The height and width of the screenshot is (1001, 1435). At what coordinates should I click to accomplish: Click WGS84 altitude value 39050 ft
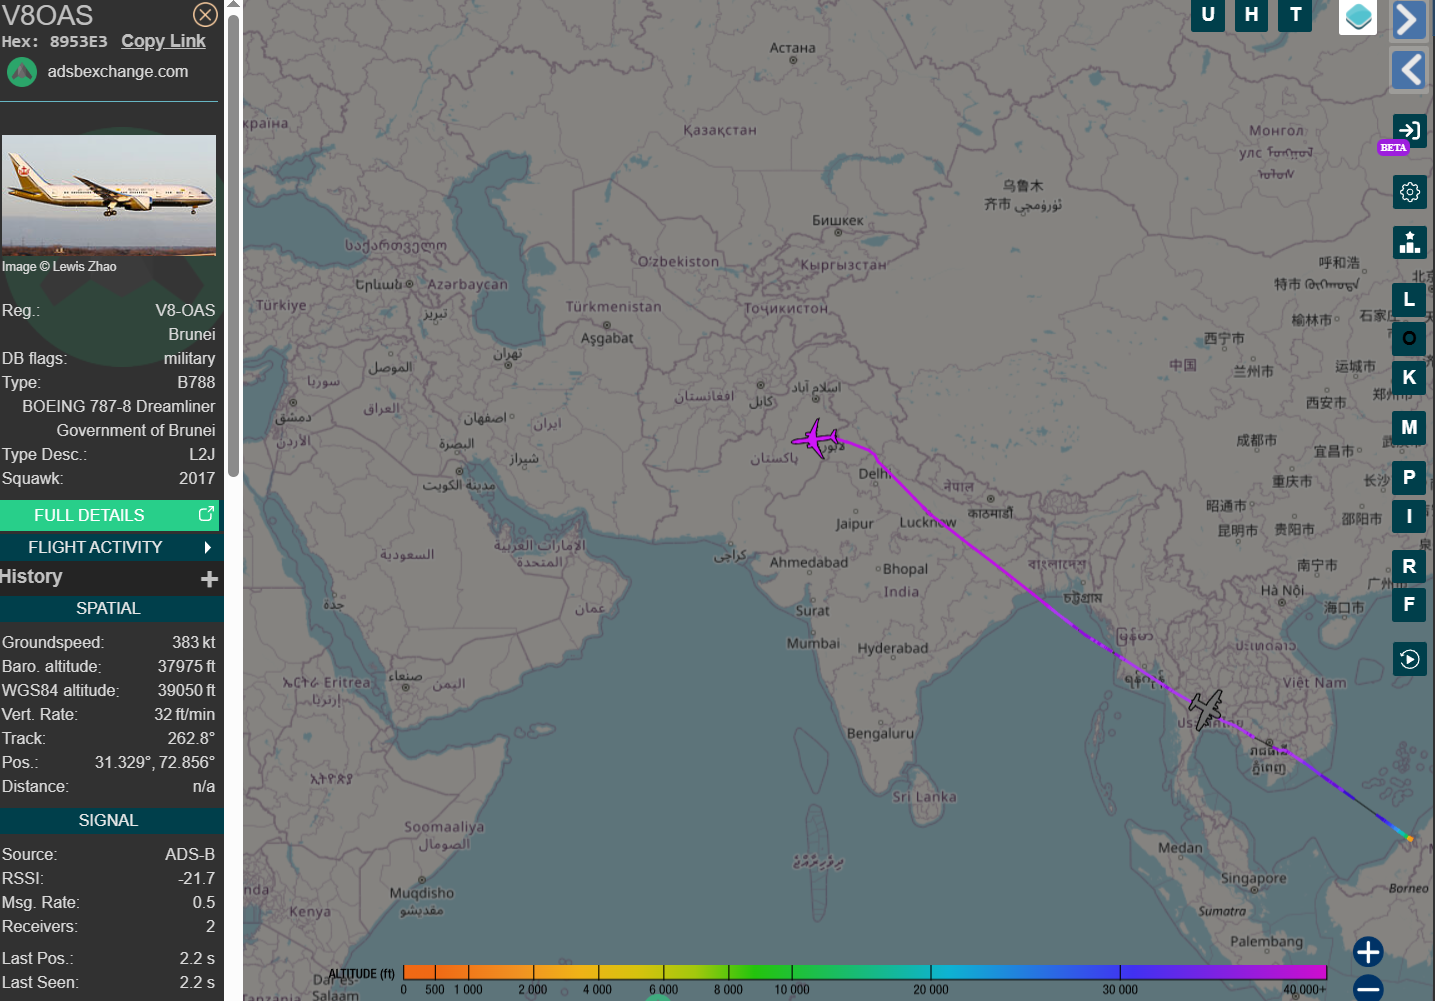coord(186,690)
